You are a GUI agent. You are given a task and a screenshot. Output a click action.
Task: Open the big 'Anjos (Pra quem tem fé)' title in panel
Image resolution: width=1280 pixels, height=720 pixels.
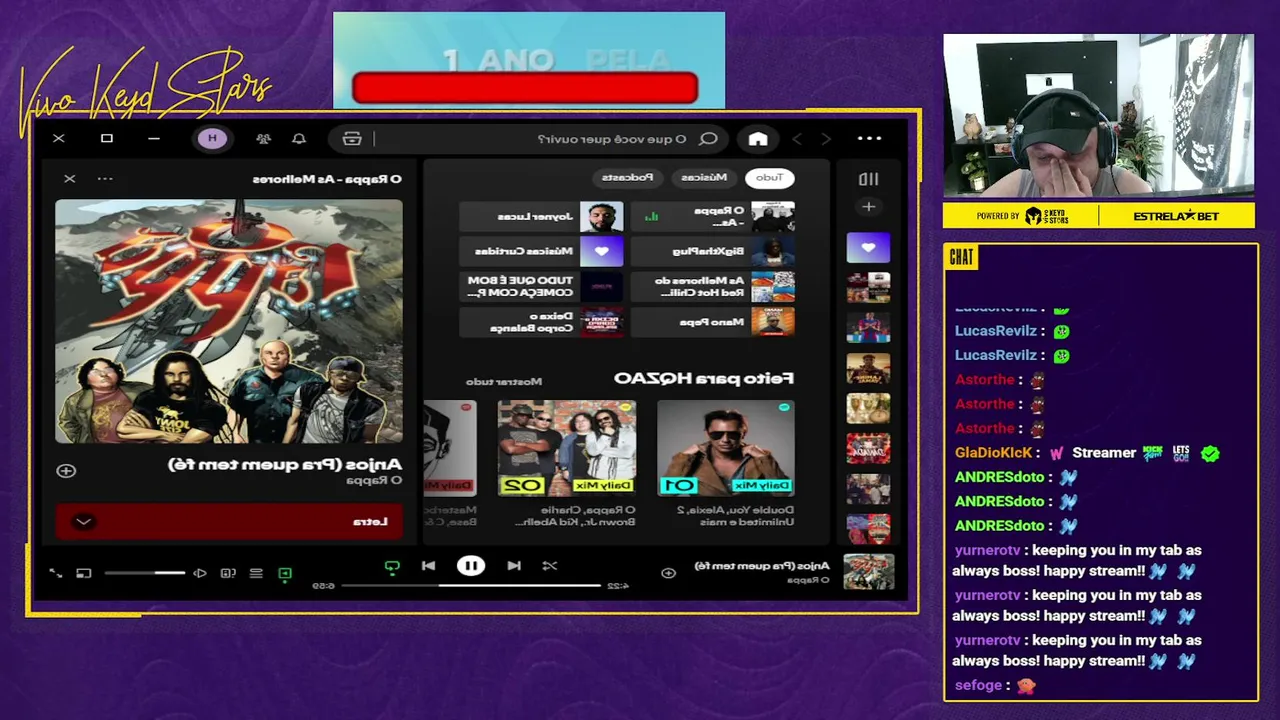point(285,464)
